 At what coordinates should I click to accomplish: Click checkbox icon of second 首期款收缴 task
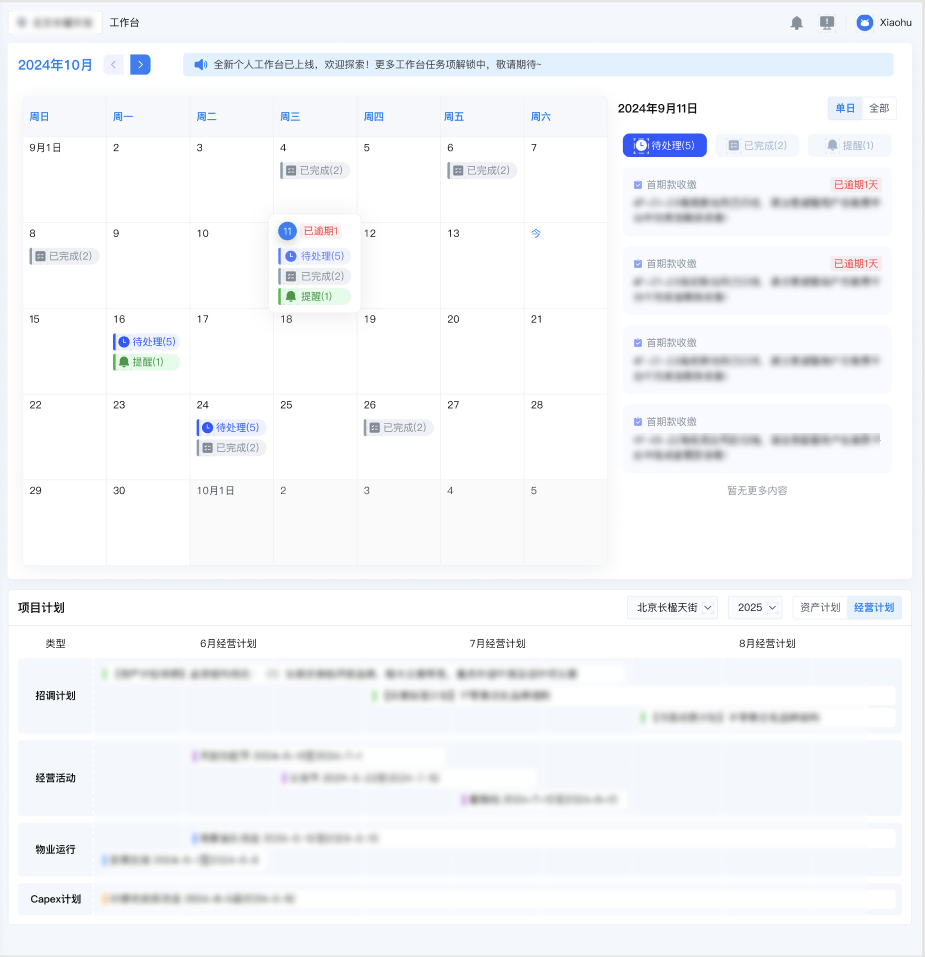(x=638, y=264)
